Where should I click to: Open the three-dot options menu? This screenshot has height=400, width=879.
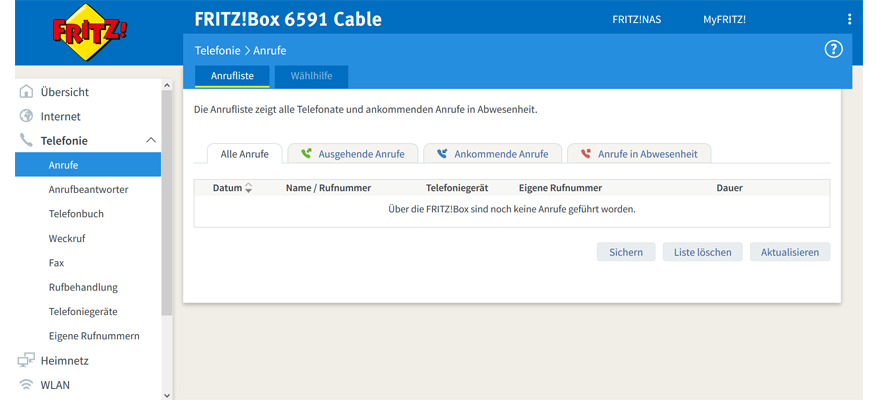point(850,19)
